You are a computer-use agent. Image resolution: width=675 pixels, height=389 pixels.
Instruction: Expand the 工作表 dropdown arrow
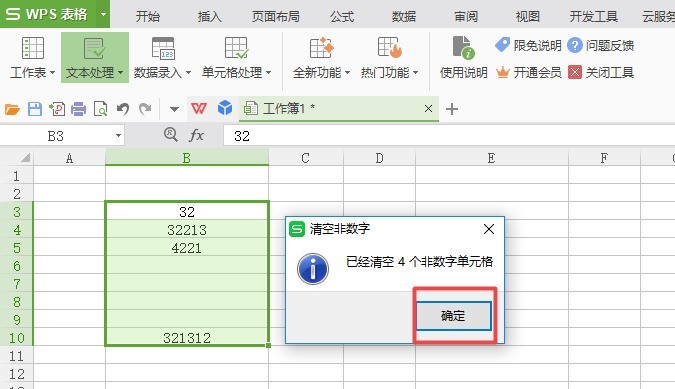pos(53,73)
